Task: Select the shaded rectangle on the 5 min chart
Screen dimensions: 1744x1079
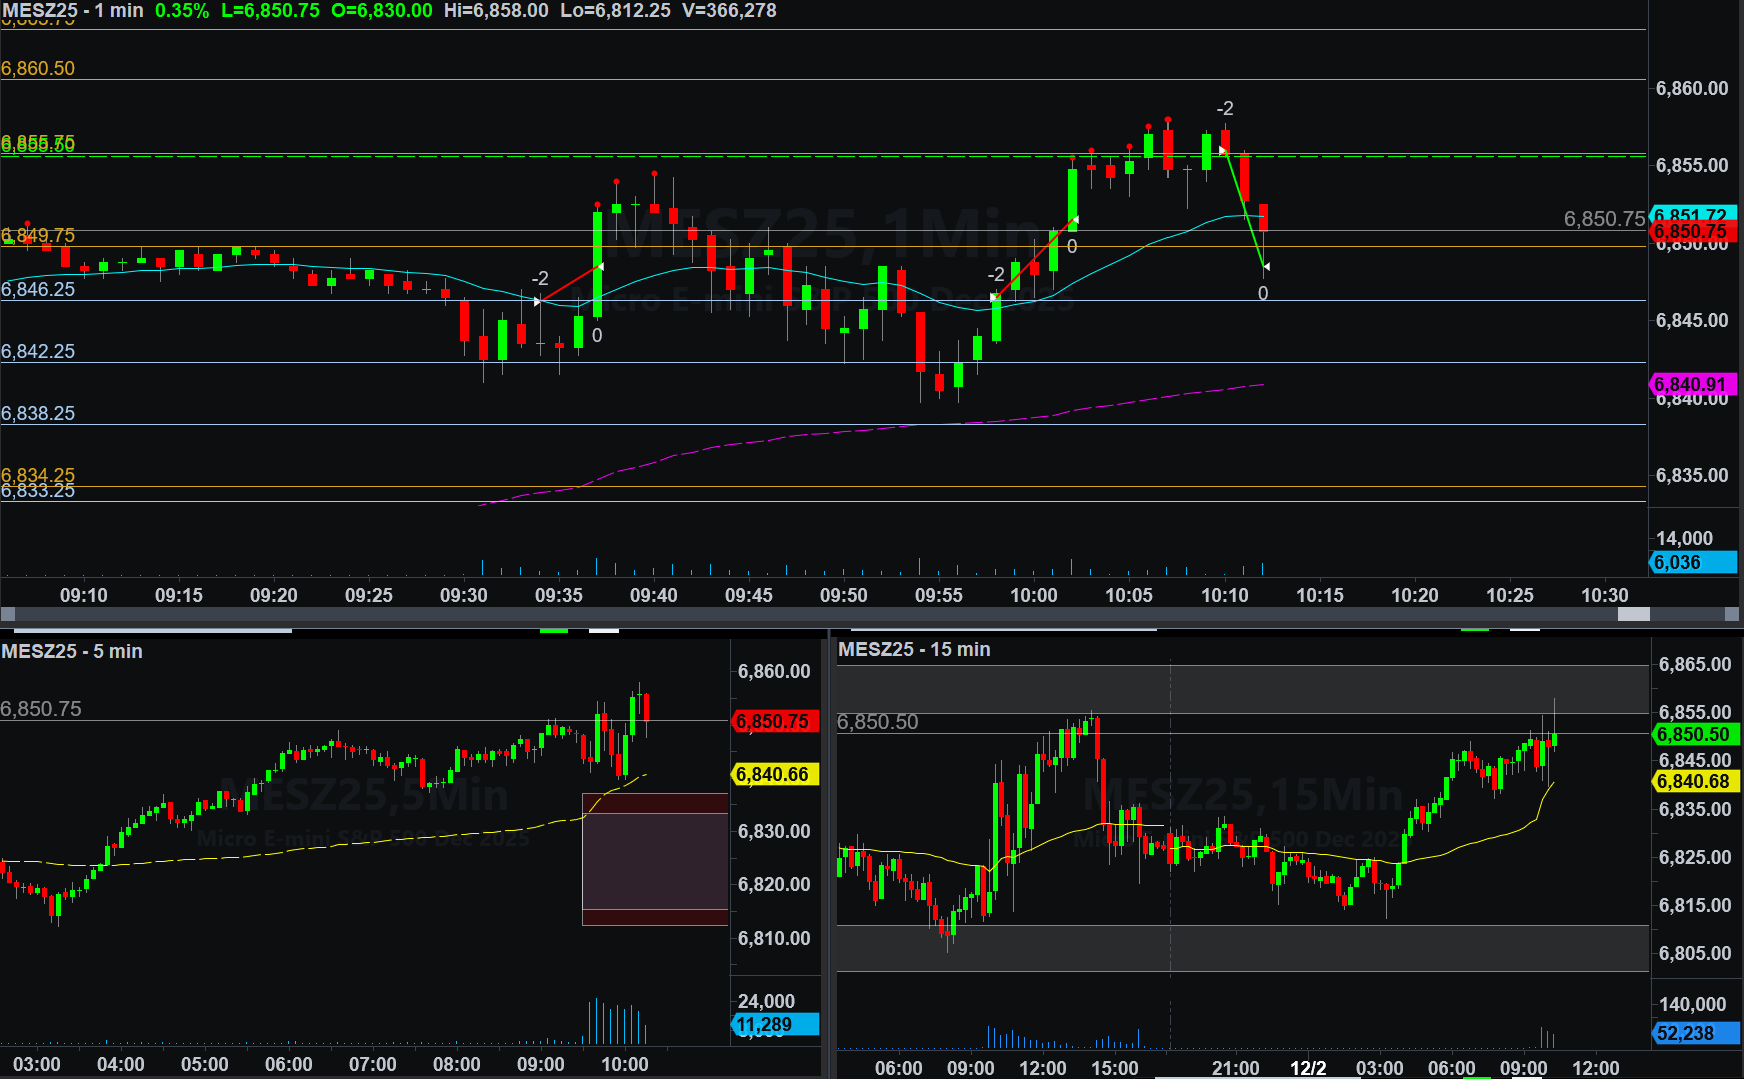Action: click(x=655, y=860)
